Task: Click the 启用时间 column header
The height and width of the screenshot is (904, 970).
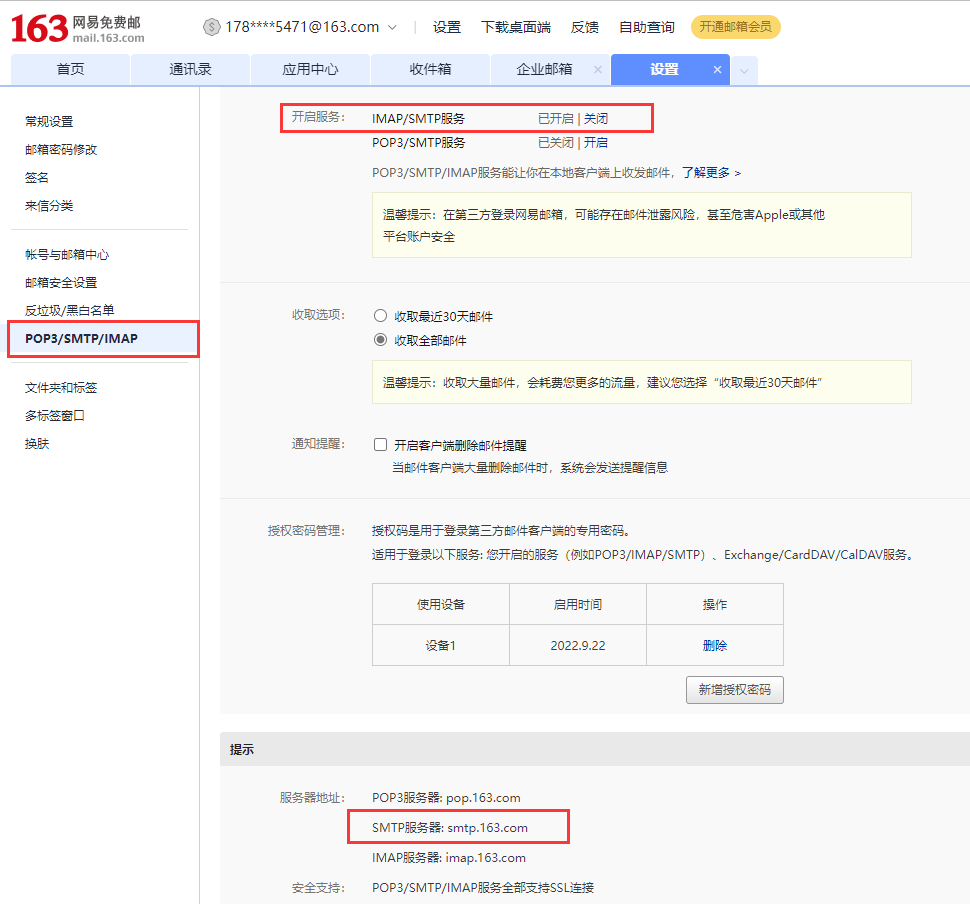Action: point(578,604)
